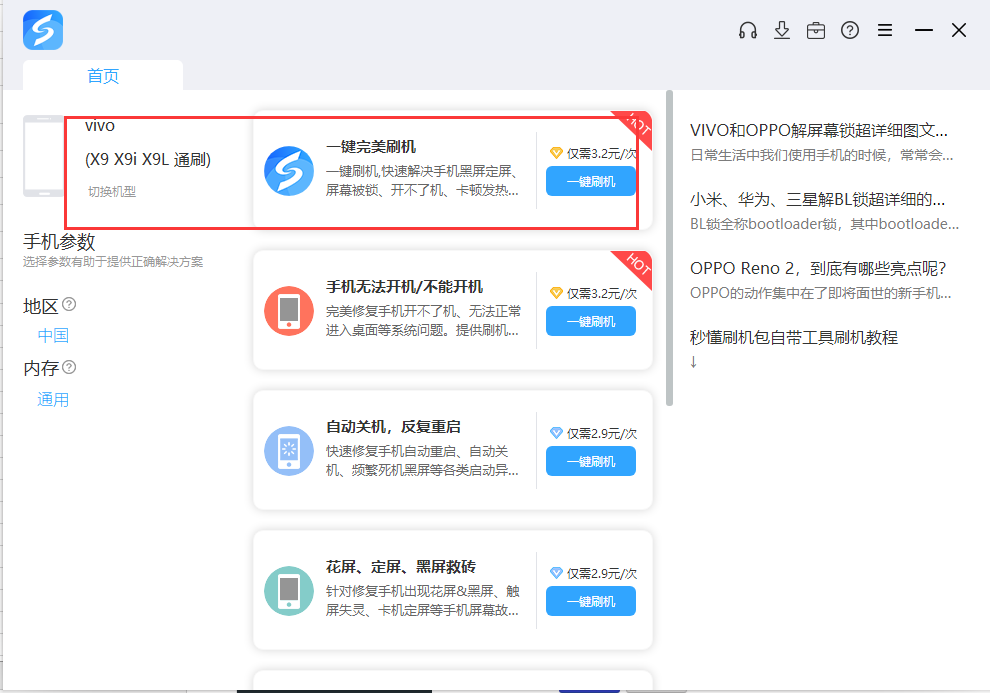The image size is (990, 693).
Task: Click the 内存 label
Action: pyautogui.click(x=40, y=368)
